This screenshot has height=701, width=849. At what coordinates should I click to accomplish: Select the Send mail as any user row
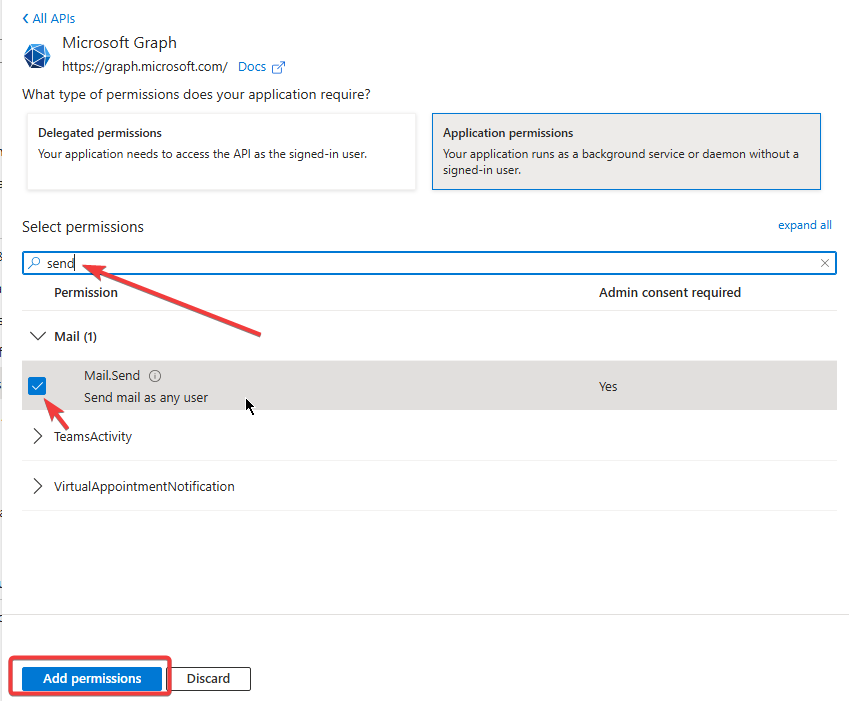pyautogui.click(x=400, y=386)
